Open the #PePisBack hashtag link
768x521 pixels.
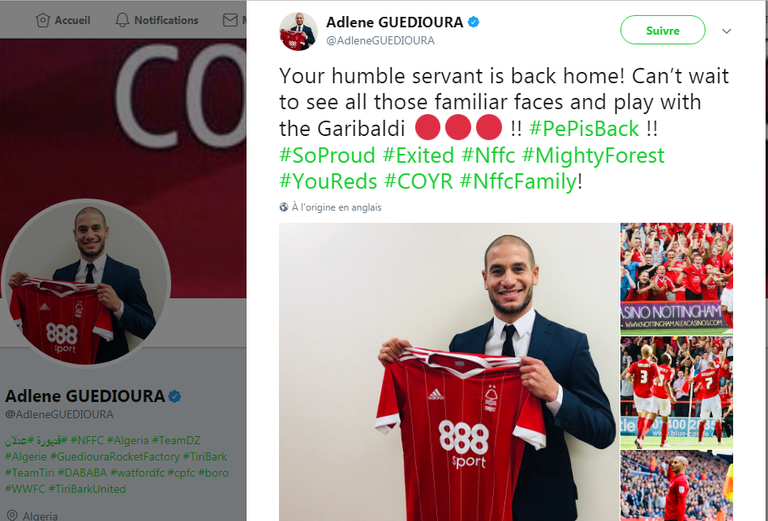584,129
